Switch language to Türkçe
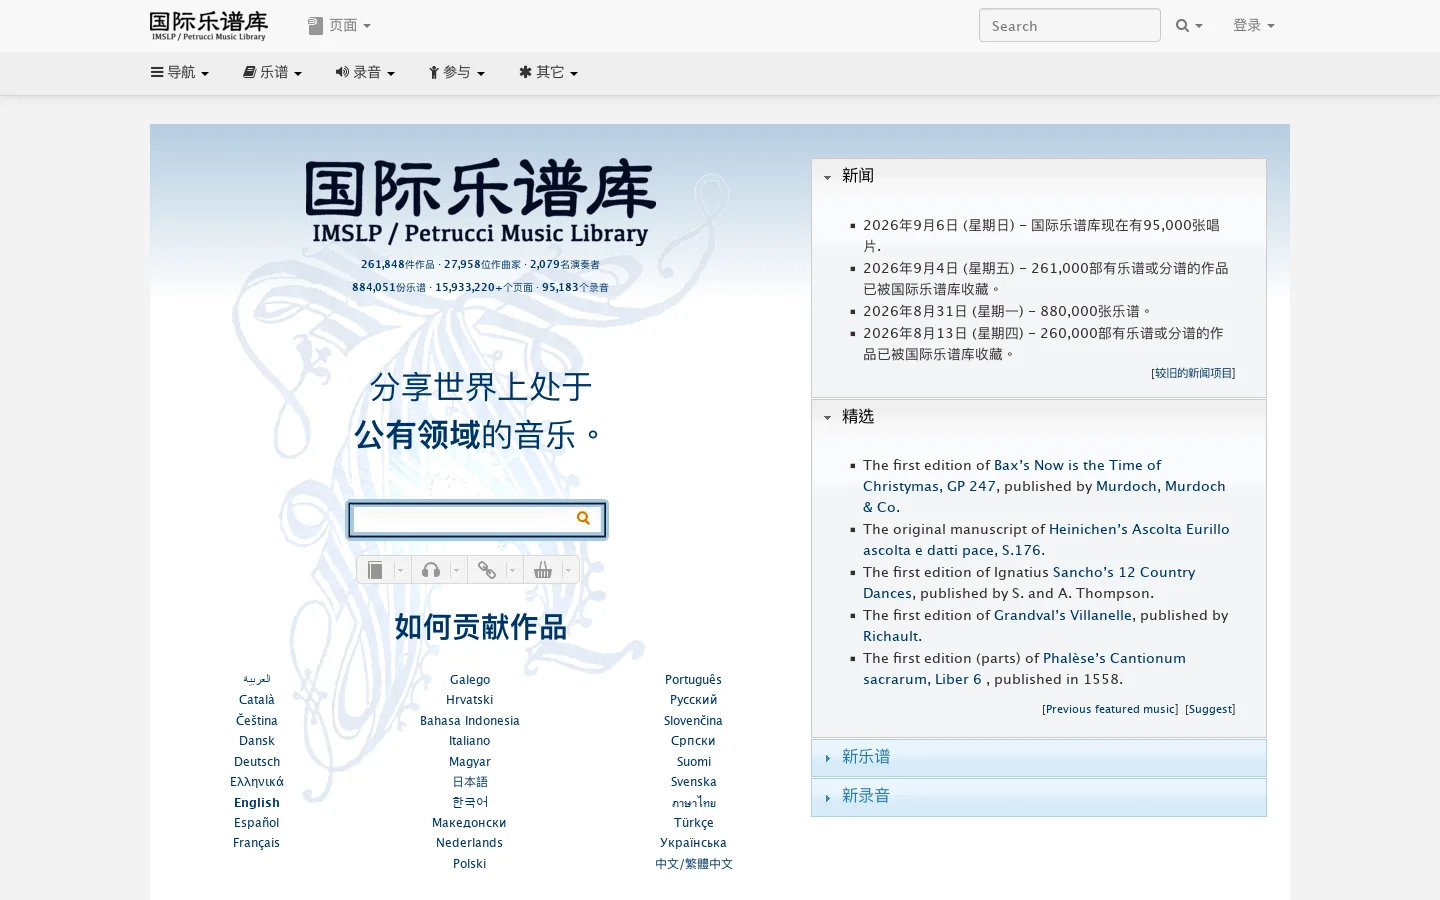1440x900 pixels. coord(694,823)
